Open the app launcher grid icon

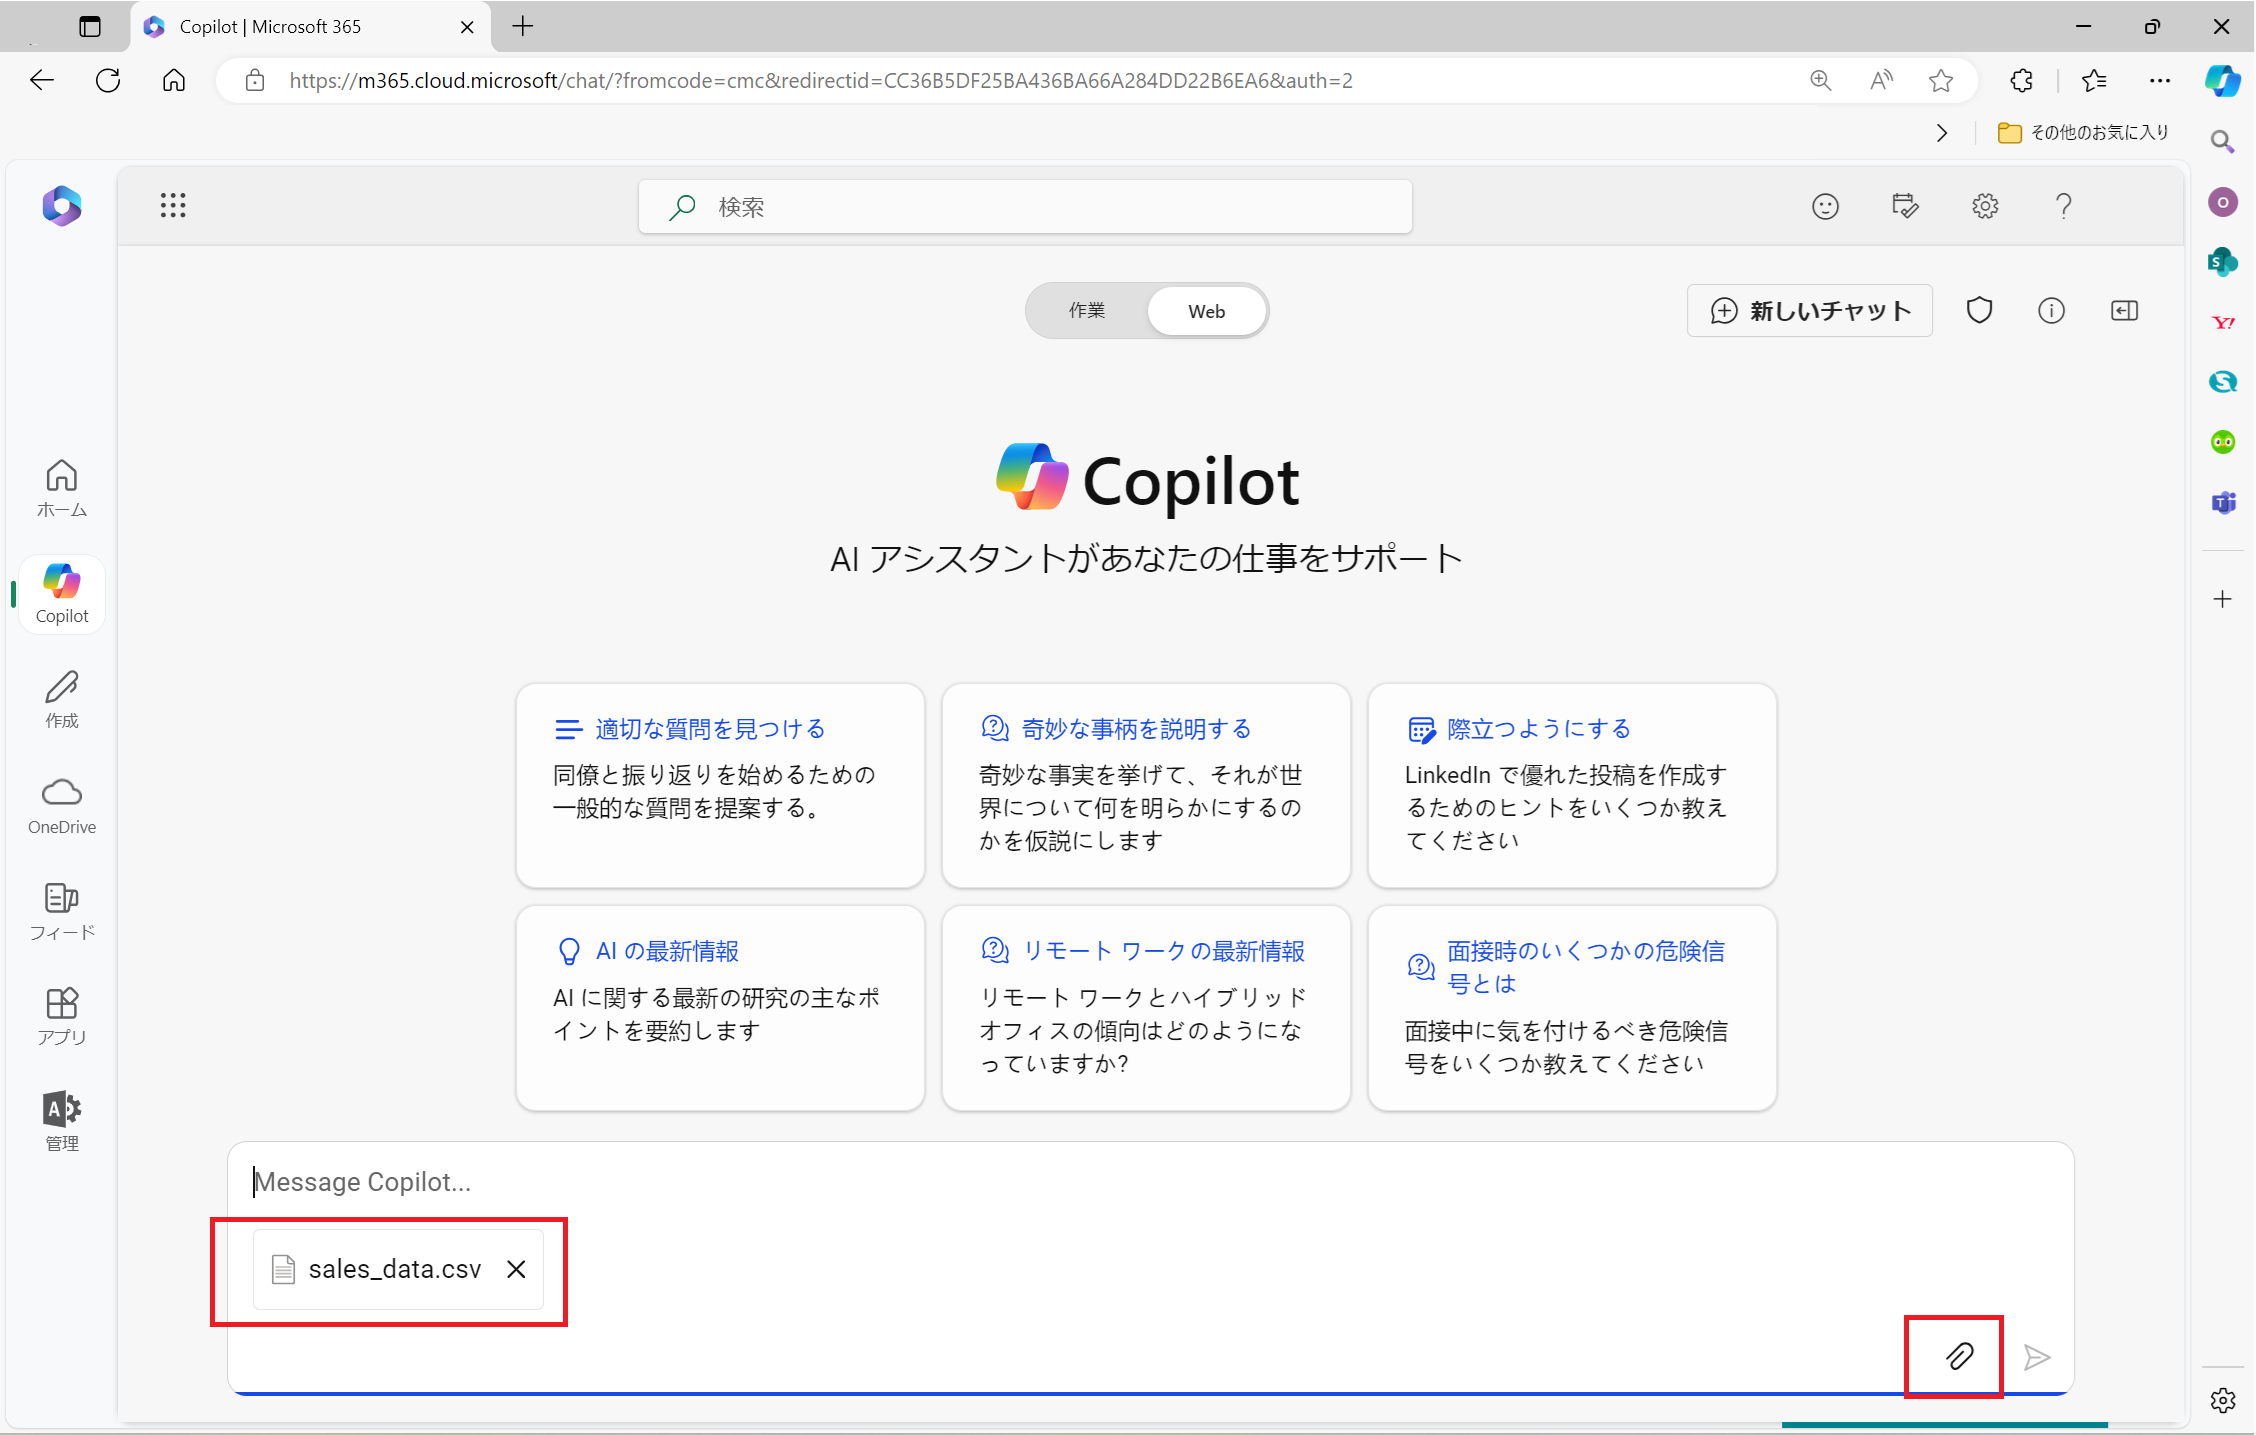173,206
